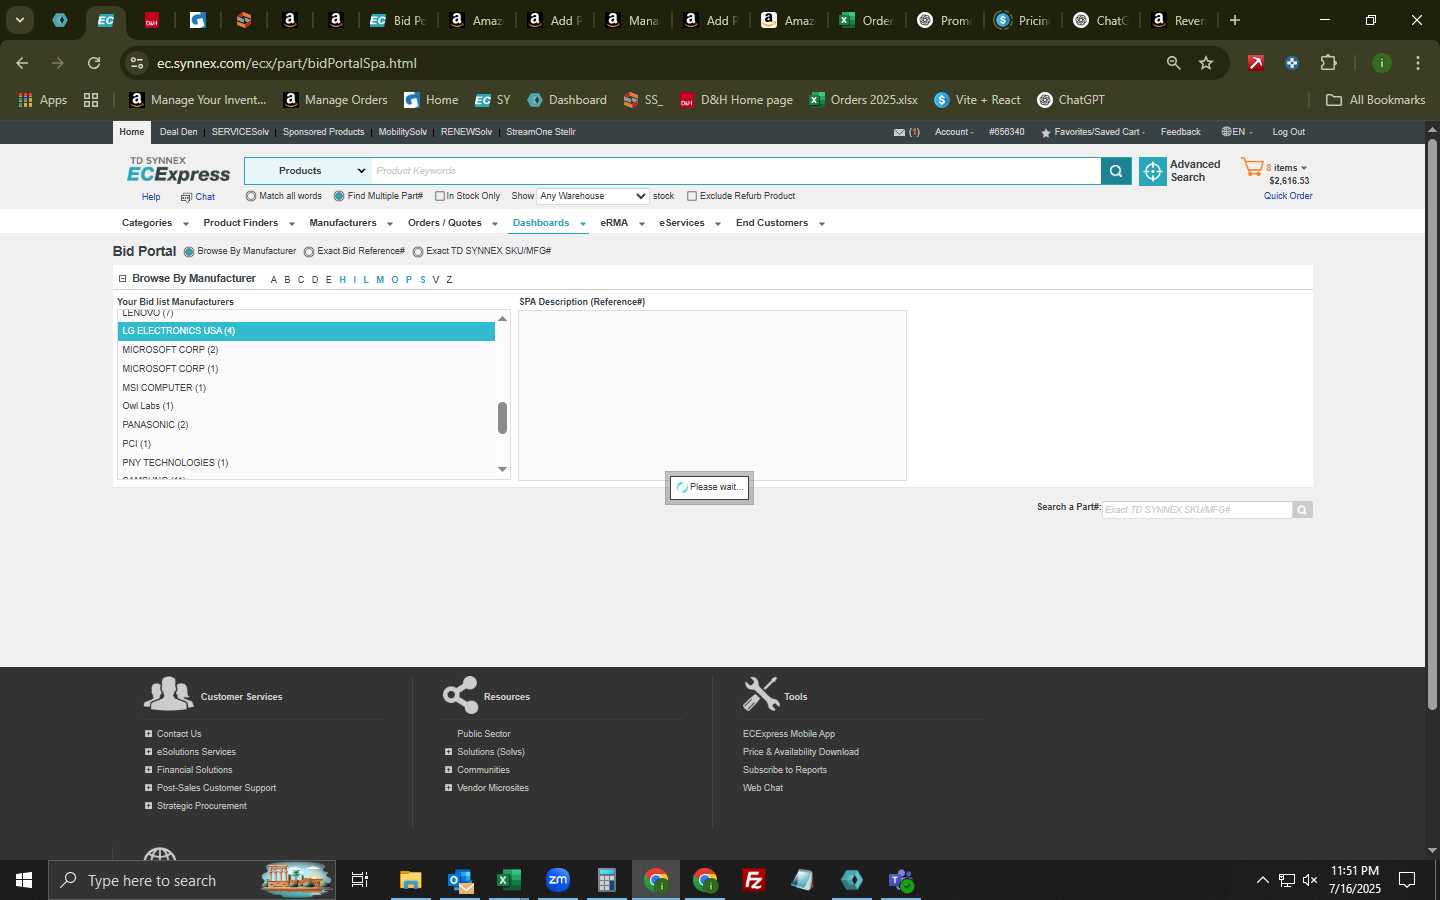Open Chrome extensions puzzle icon

[1328, 63]
